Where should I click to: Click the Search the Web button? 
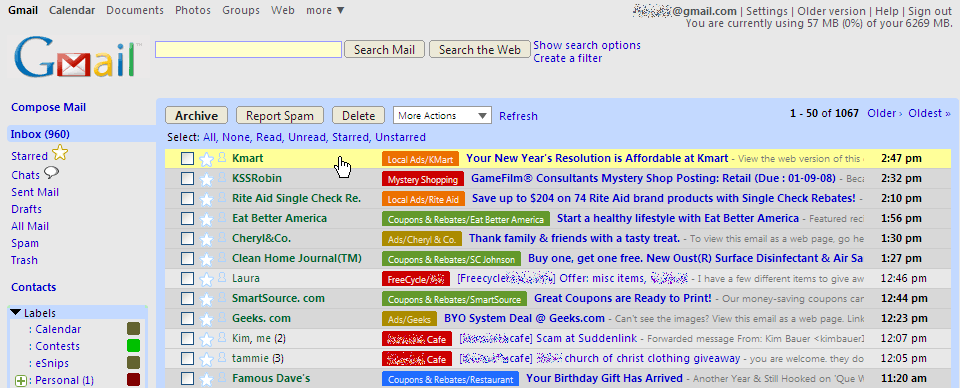[x=479, y=50]
